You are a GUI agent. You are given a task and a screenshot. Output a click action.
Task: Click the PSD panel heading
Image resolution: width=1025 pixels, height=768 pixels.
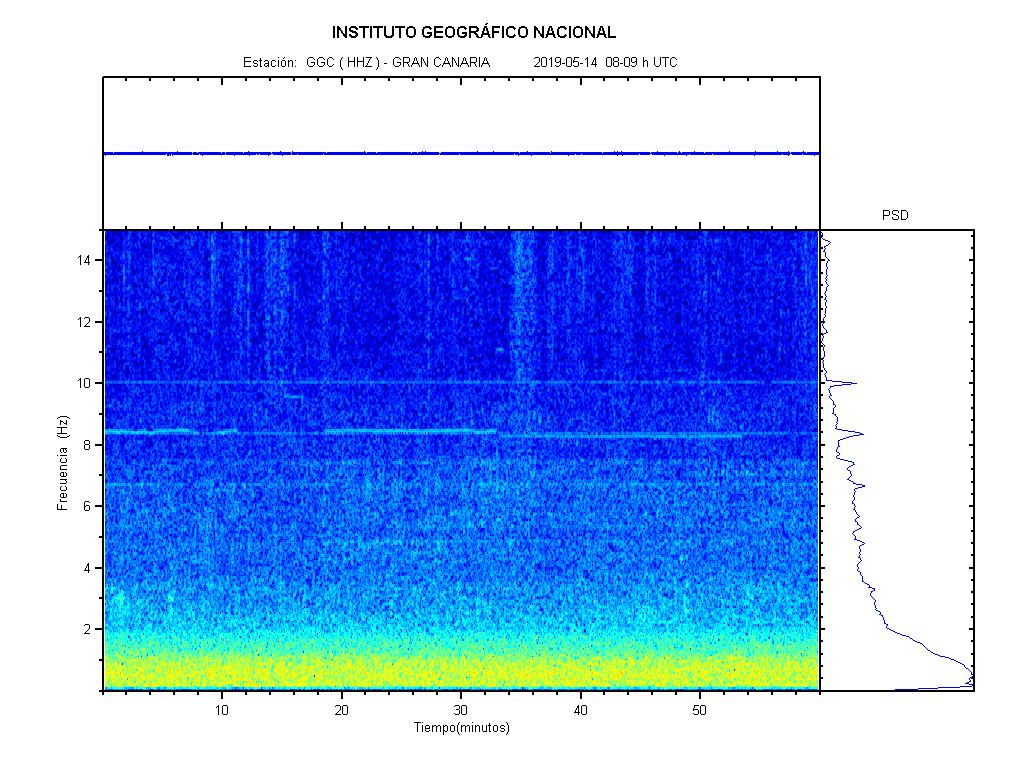tap(895, 216)
